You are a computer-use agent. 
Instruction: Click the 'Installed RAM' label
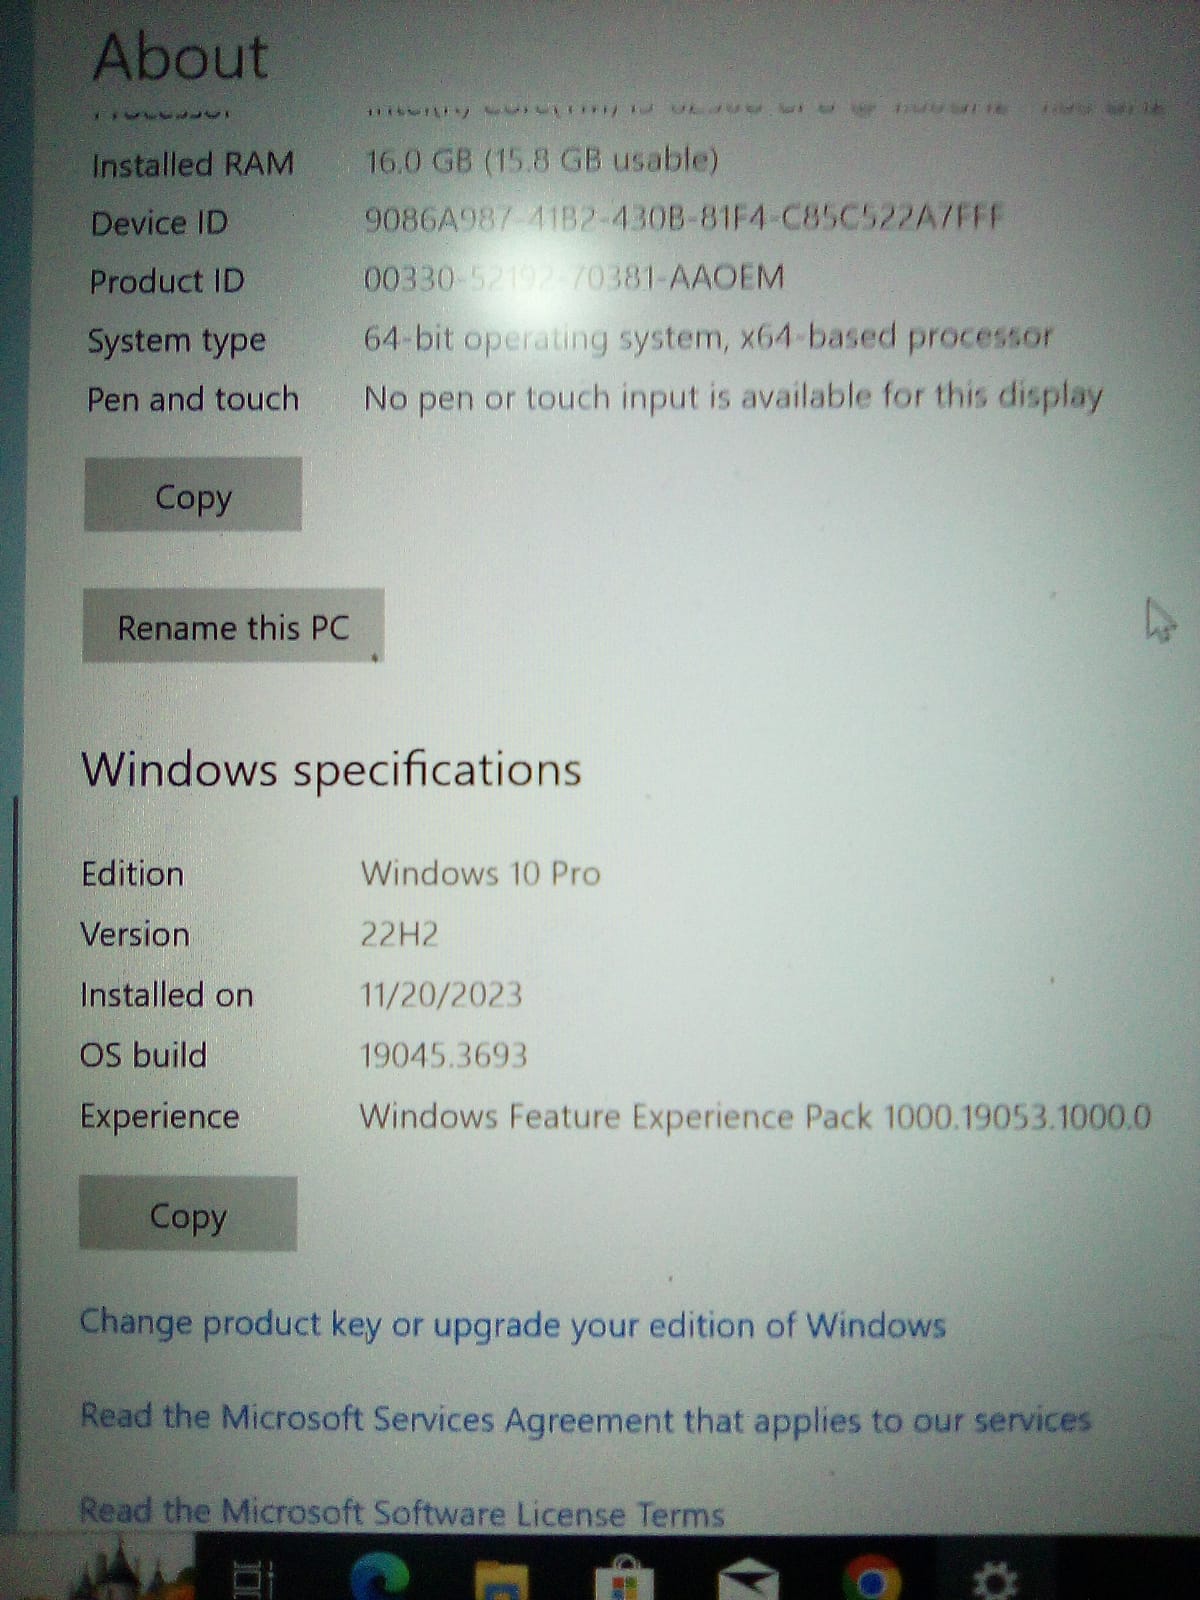pyautogui.click(x=192, y=164)
